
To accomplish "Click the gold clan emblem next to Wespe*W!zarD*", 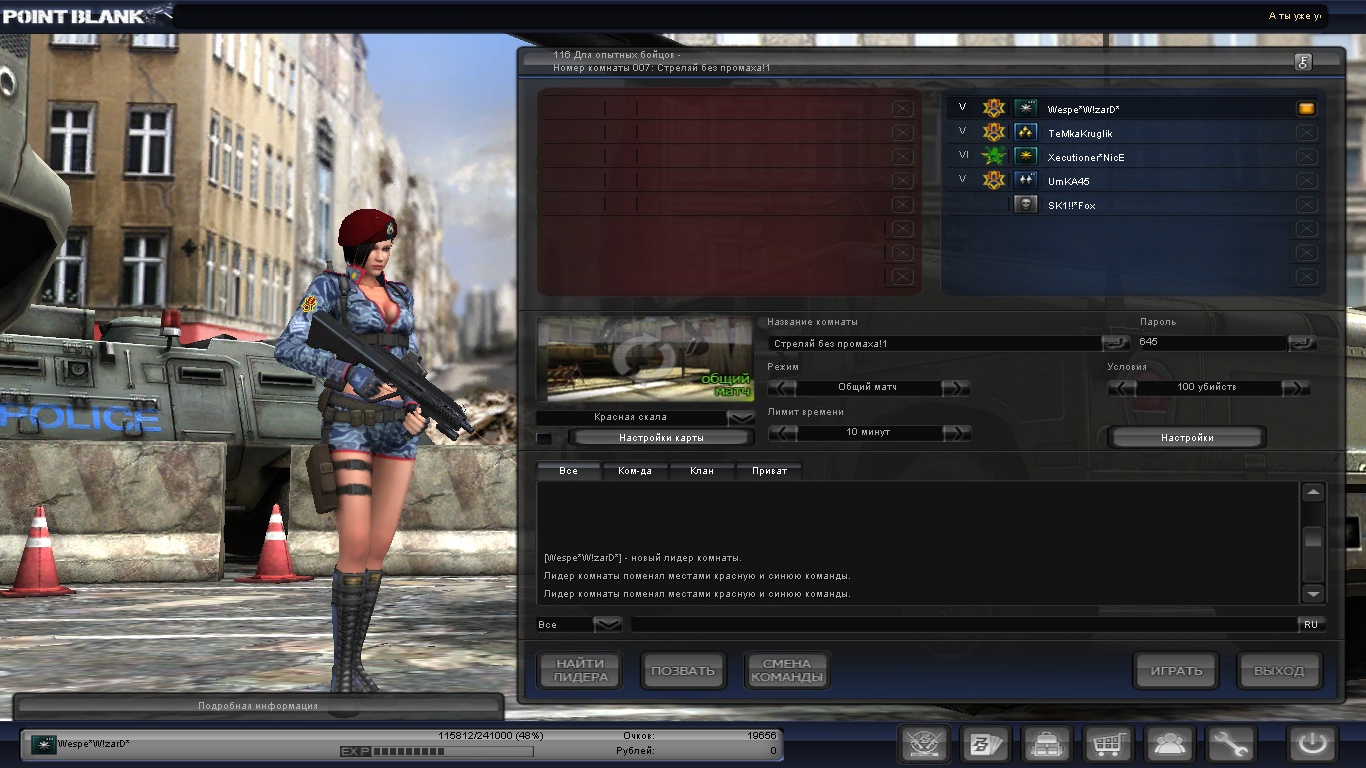I will pos(993,108).
